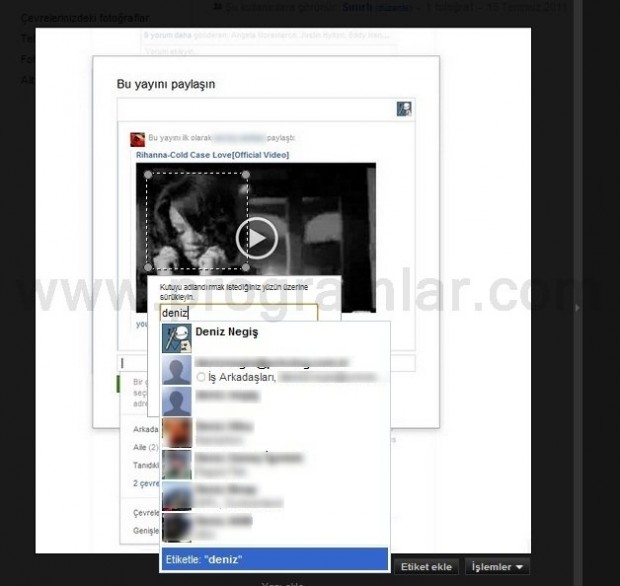
Task: Select the fifth suggestion with outdoor photo avatar
Action: pyautogui.click(x=275, y=464)
